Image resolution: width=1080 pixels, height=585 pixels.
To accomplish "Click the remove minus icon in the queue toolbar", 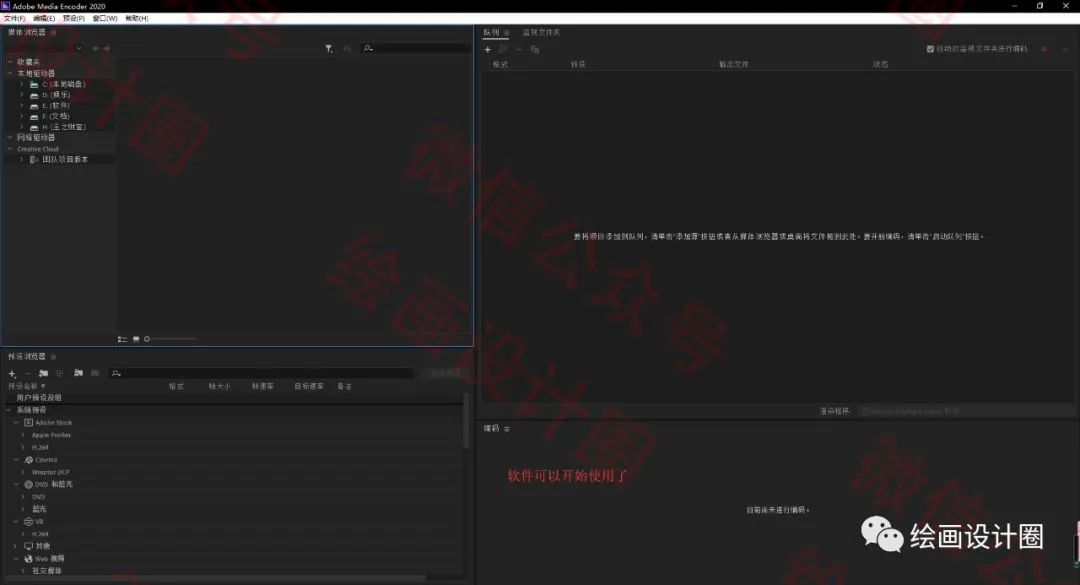I will point(519,50).
